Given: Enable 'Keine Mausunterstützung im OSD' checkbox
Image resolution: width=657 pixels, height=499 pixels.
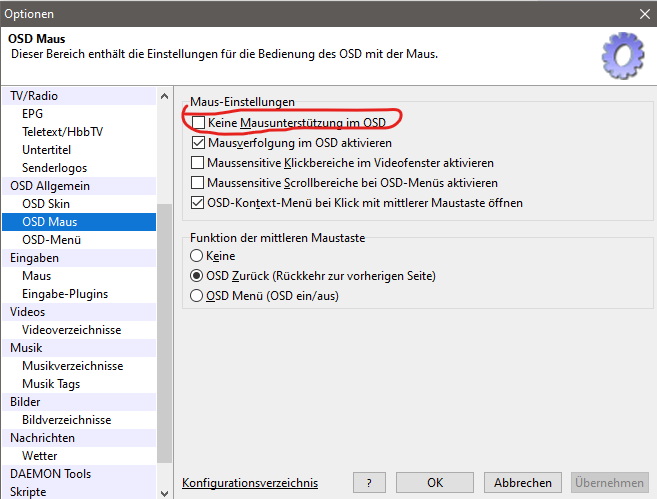Looking at the screenshot, I should 198,123.
